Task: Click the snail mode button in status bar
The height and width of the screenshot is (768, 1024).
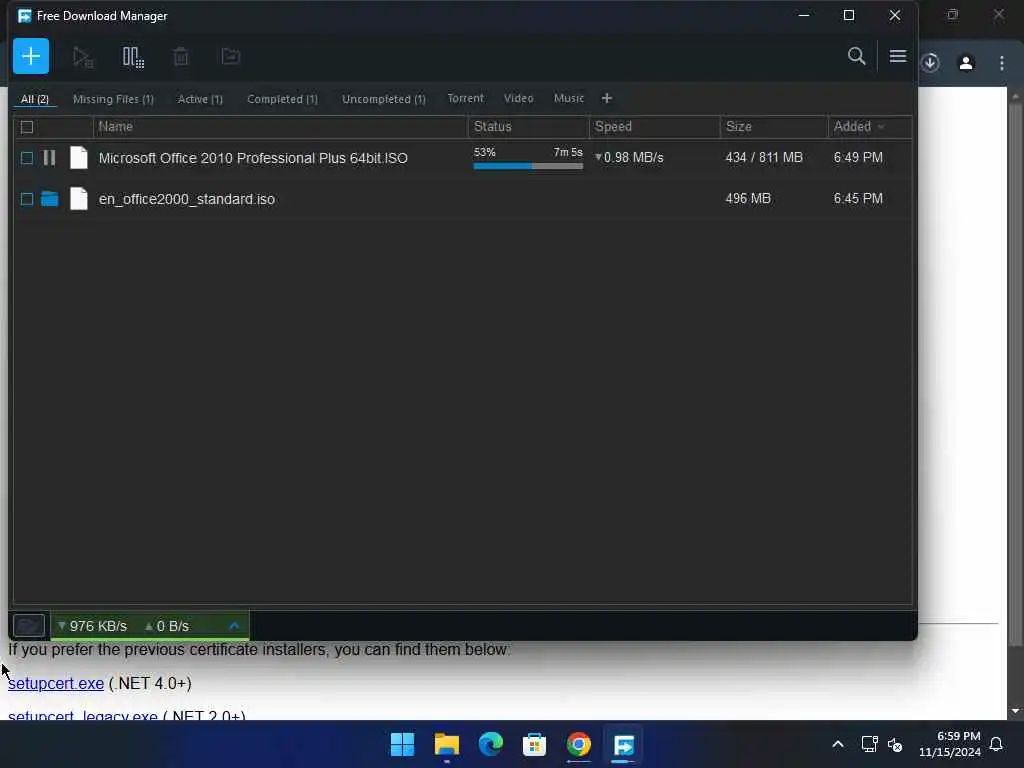Action: click(x=29, y=626)
